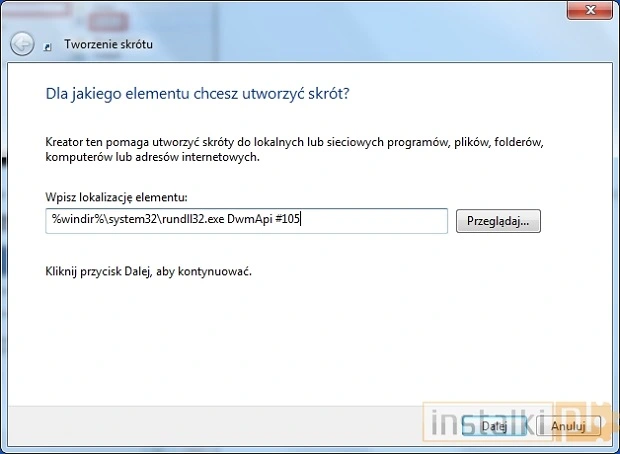The width and height of the screenshot is (620, 454).
Task: Click %windir% at the path start
Action: (x=72, y=221)
